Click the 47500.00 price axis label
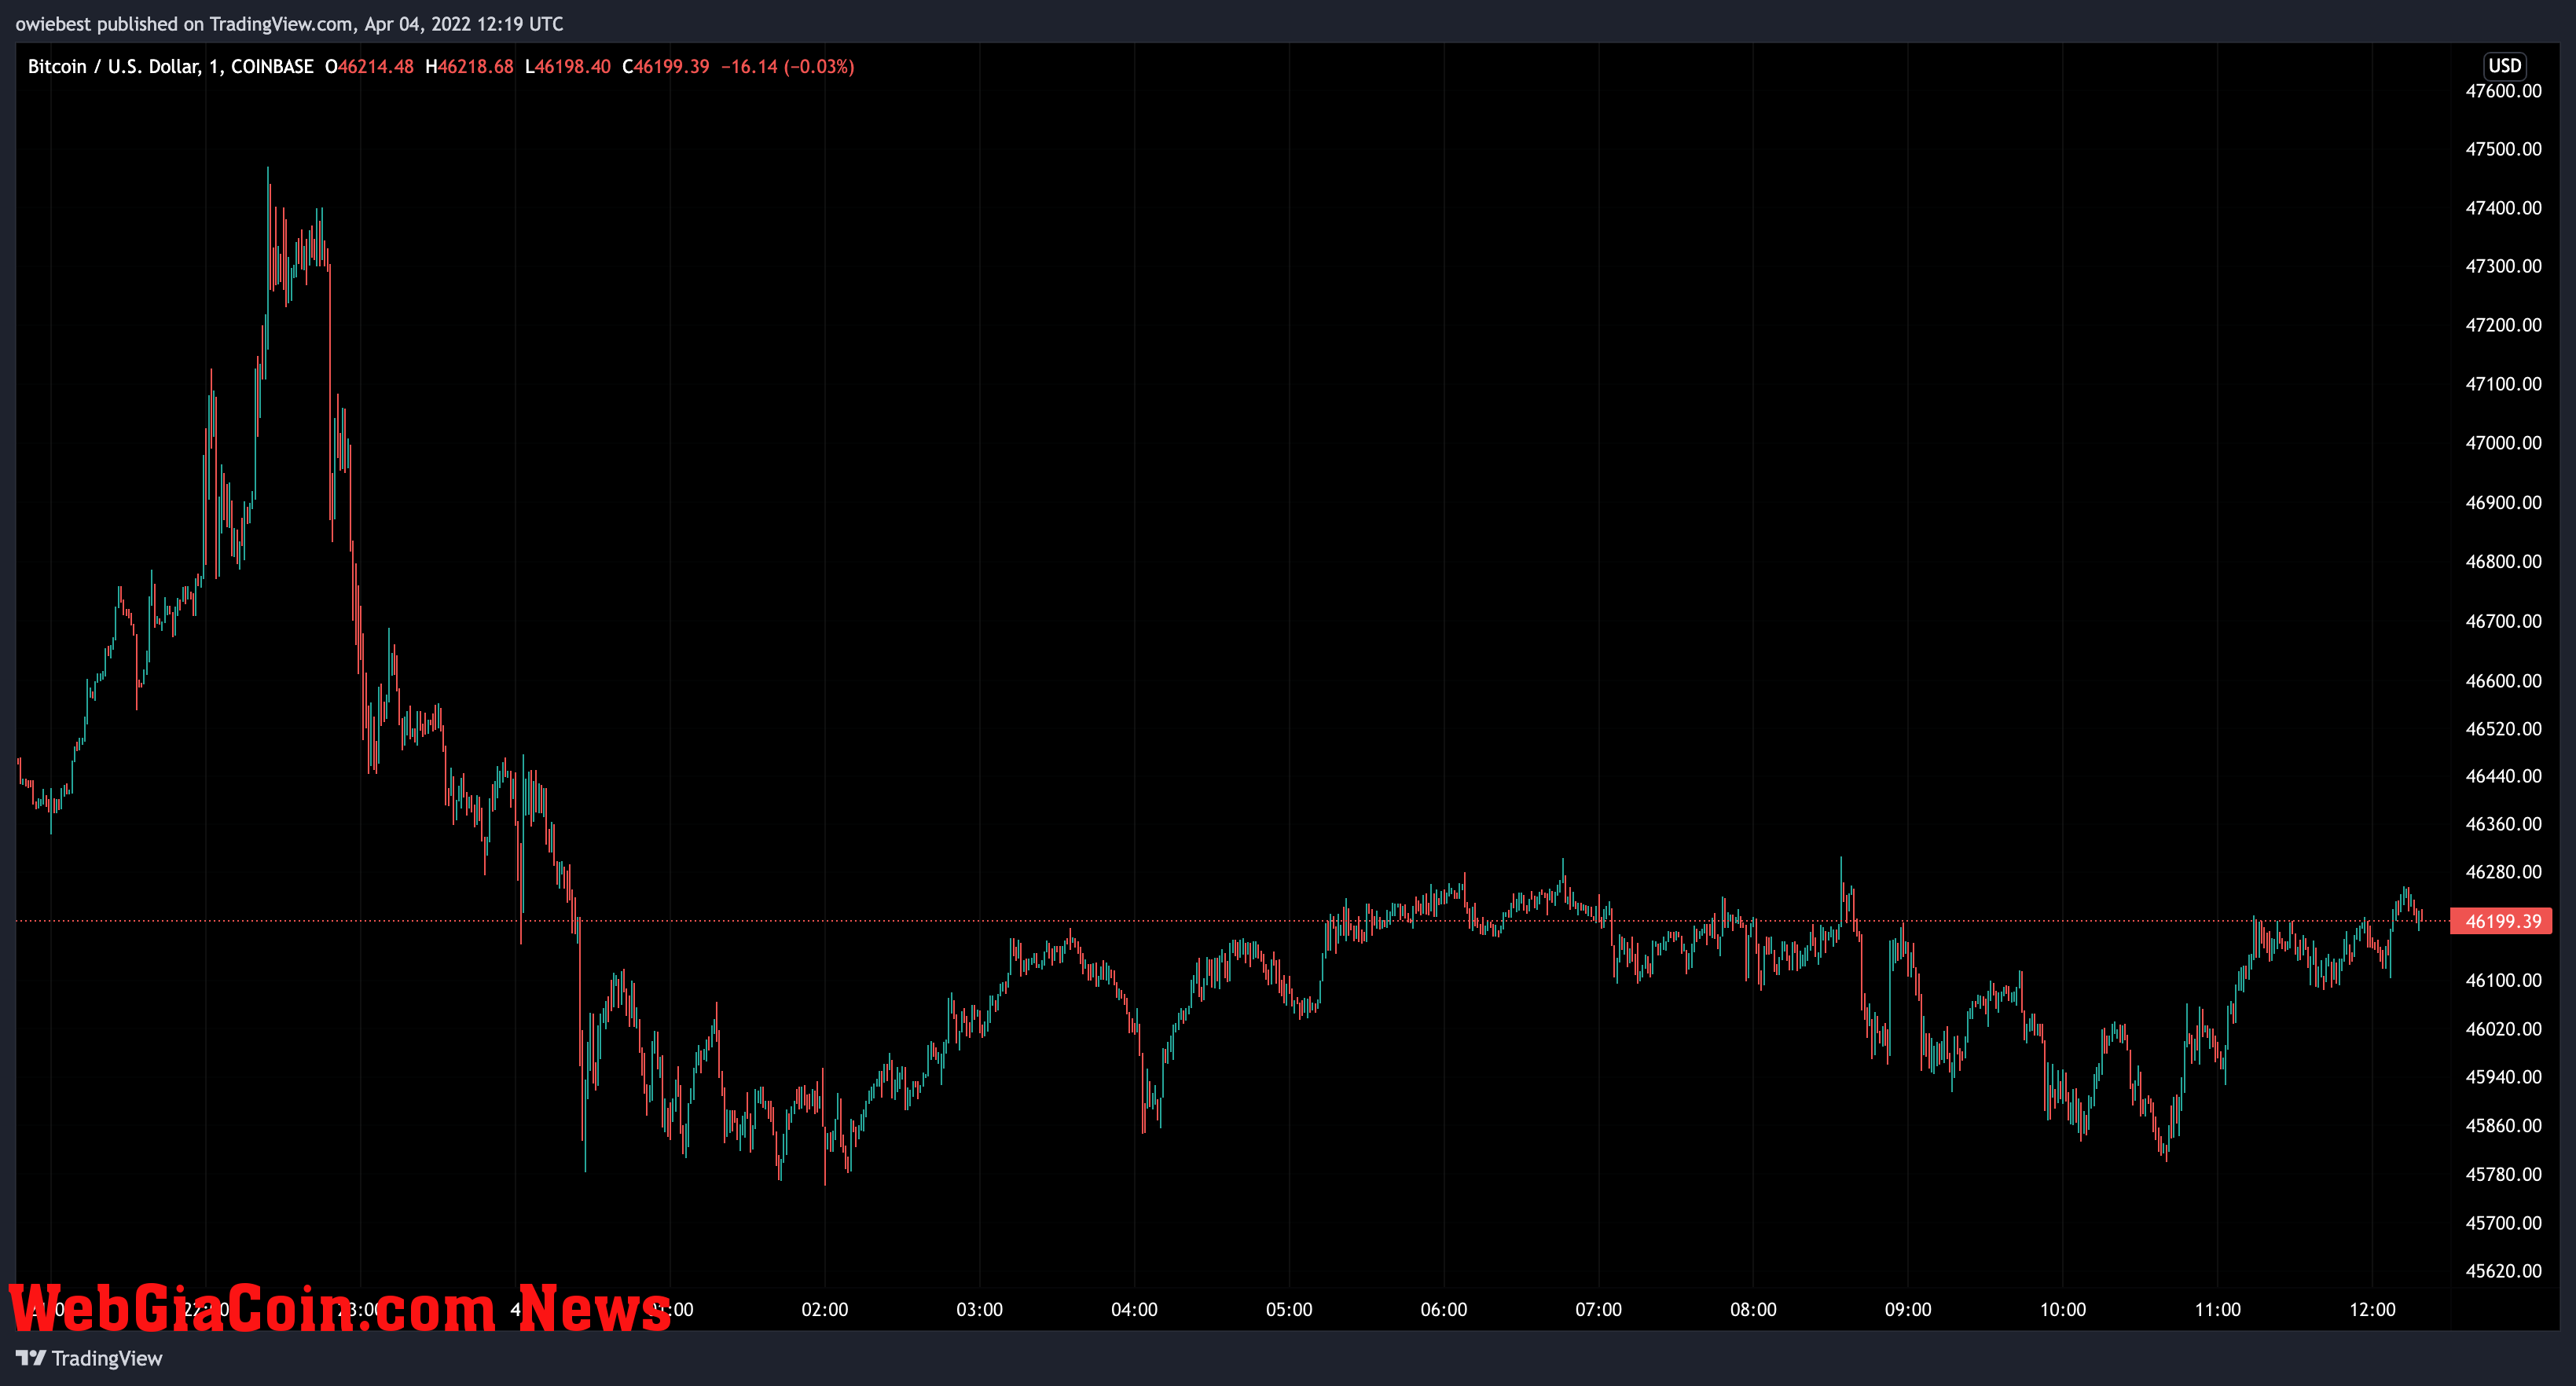The height and width of the screenshot is (1386, 2576). 2503,149
